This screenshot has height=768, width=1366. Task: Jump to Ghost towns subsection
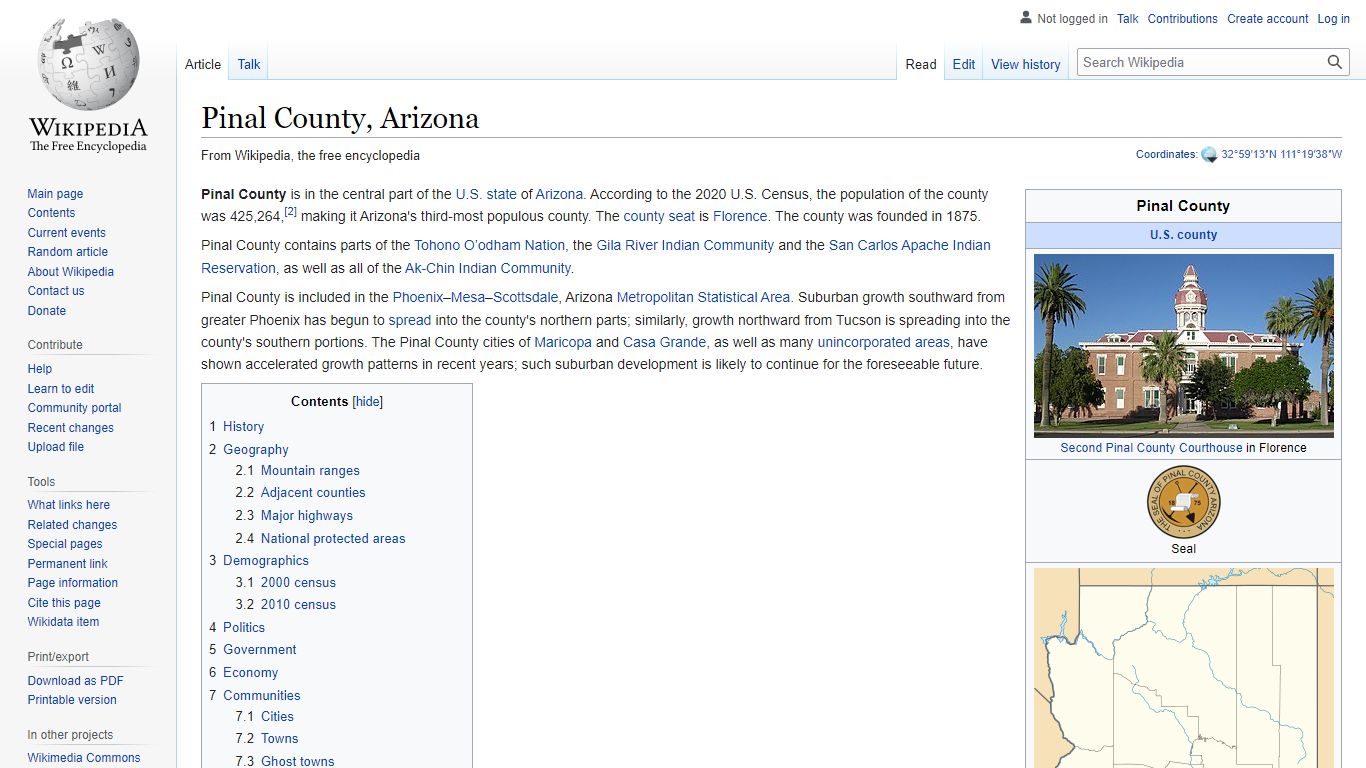pyautogui.click(x=298, y=761)
